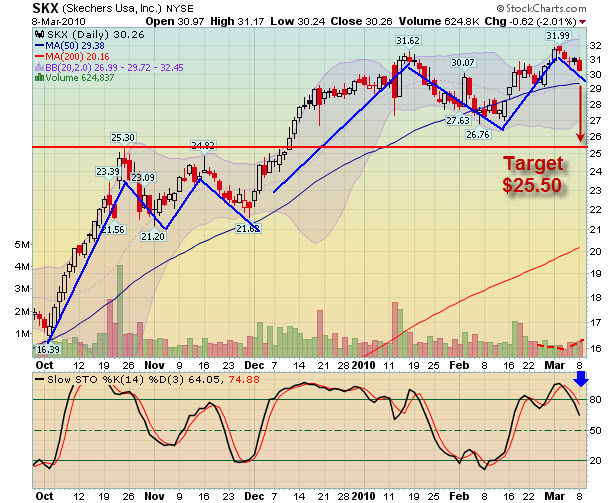616x503 pixels.
Task: Click the Oct label on price chart axis
Action: coord(44,365)
